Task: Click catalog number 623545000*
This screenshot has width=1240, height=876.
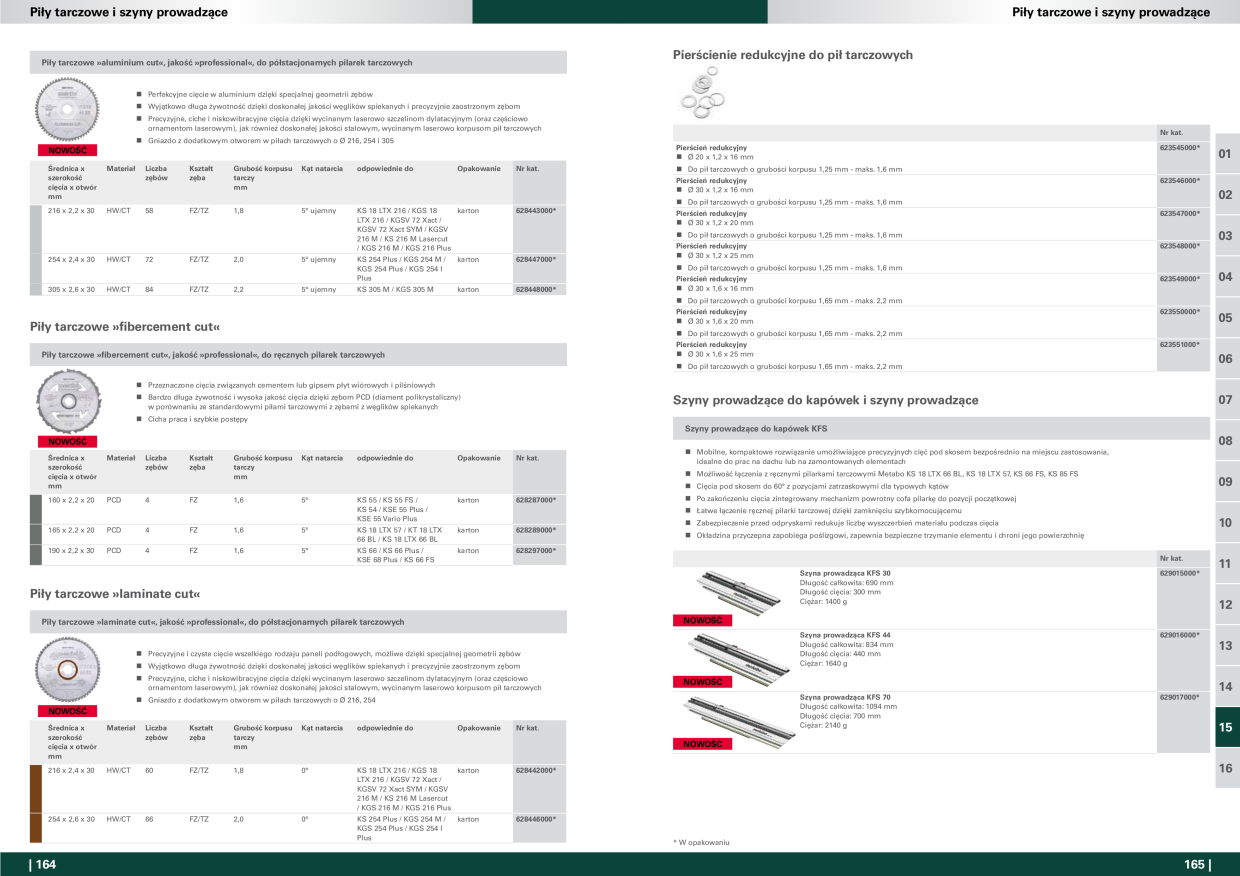Action: (x=1180, y=147)
